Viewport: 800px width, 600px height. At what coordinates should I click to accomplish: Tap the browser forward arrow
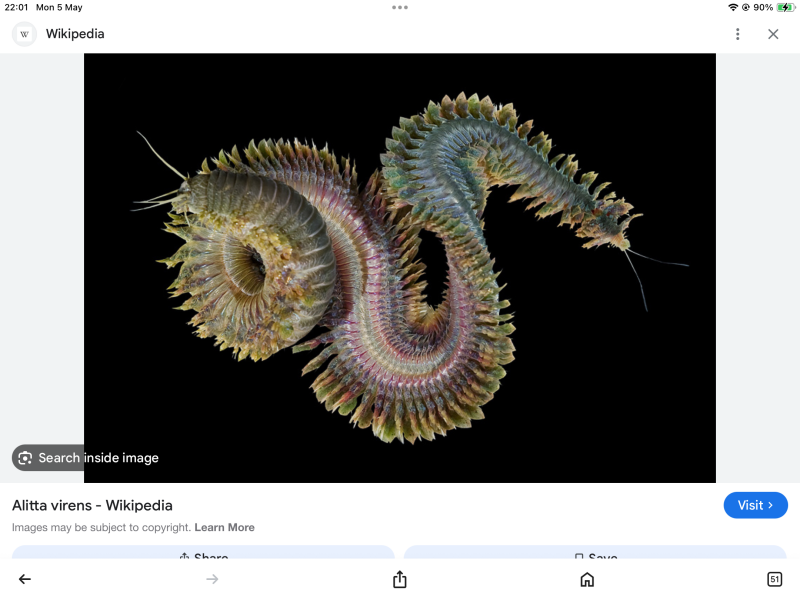click(212, 579)
